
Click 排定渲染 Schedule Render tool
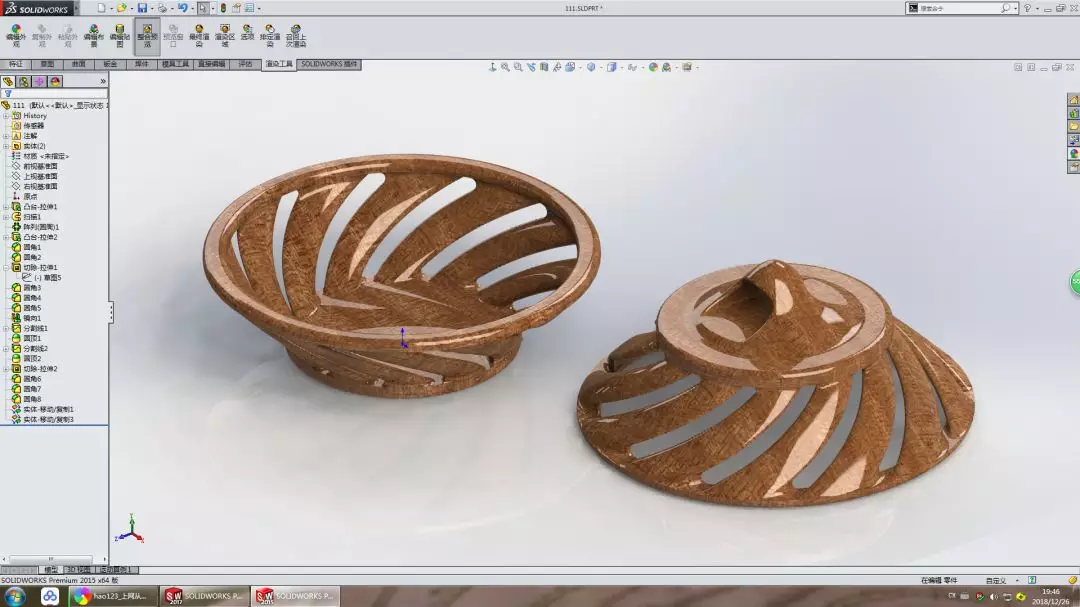point(270,36)
